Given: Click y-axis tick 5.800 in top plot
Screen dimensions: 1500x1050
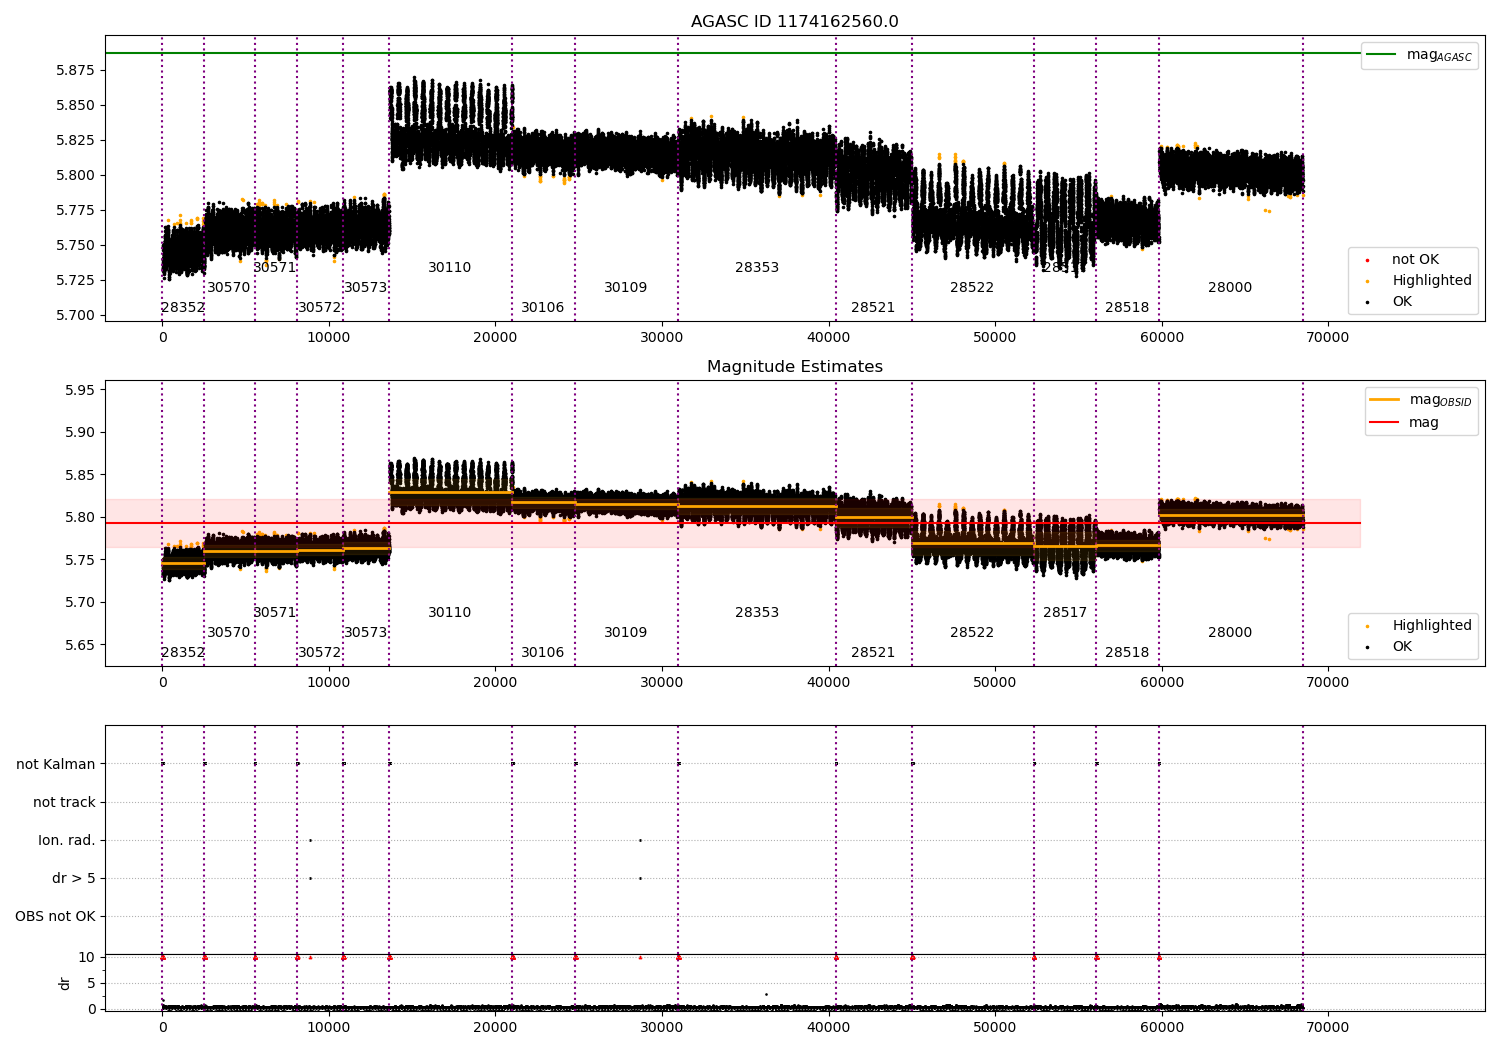Looking at the screenshot, I should (x=76, y=176).
